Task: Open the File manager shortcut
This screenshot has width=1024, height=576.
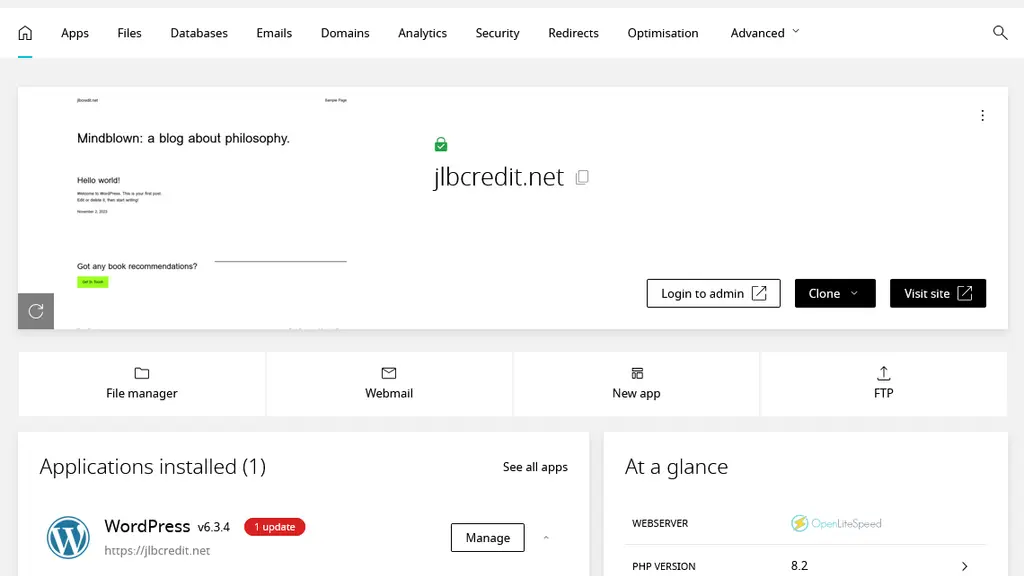Action: 142,384
